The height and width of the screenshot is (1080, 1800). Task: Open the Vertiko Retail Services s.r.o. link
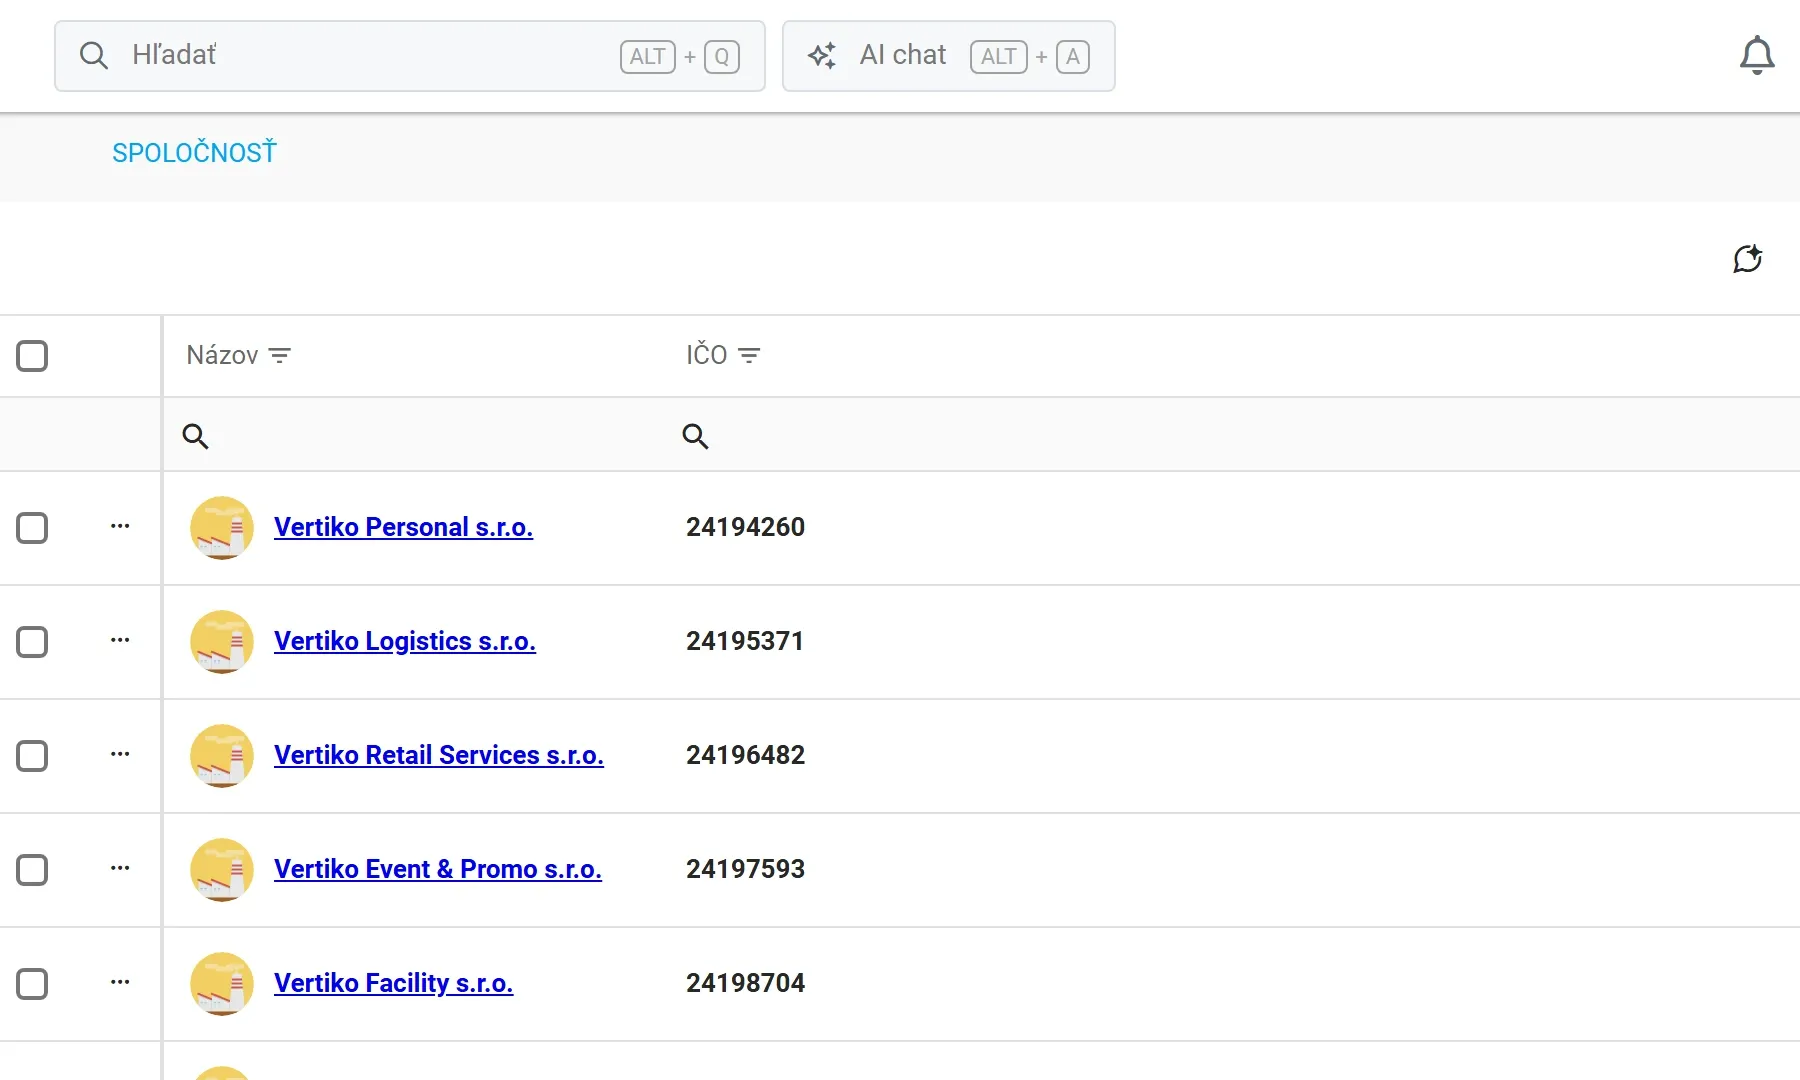pos(439,755)
